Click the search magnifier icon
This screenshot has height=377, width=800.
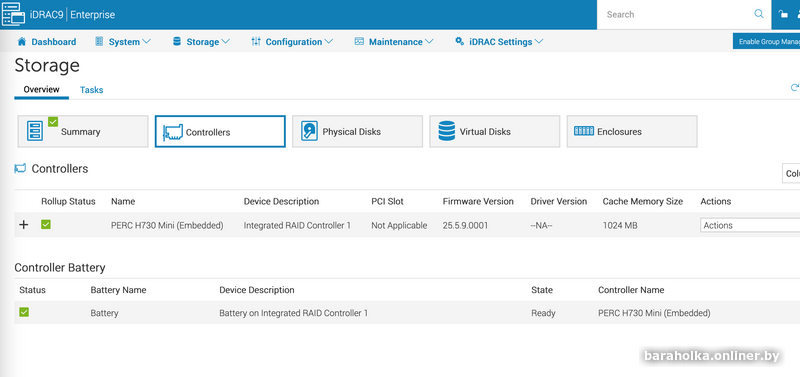[x=759, y=14]
